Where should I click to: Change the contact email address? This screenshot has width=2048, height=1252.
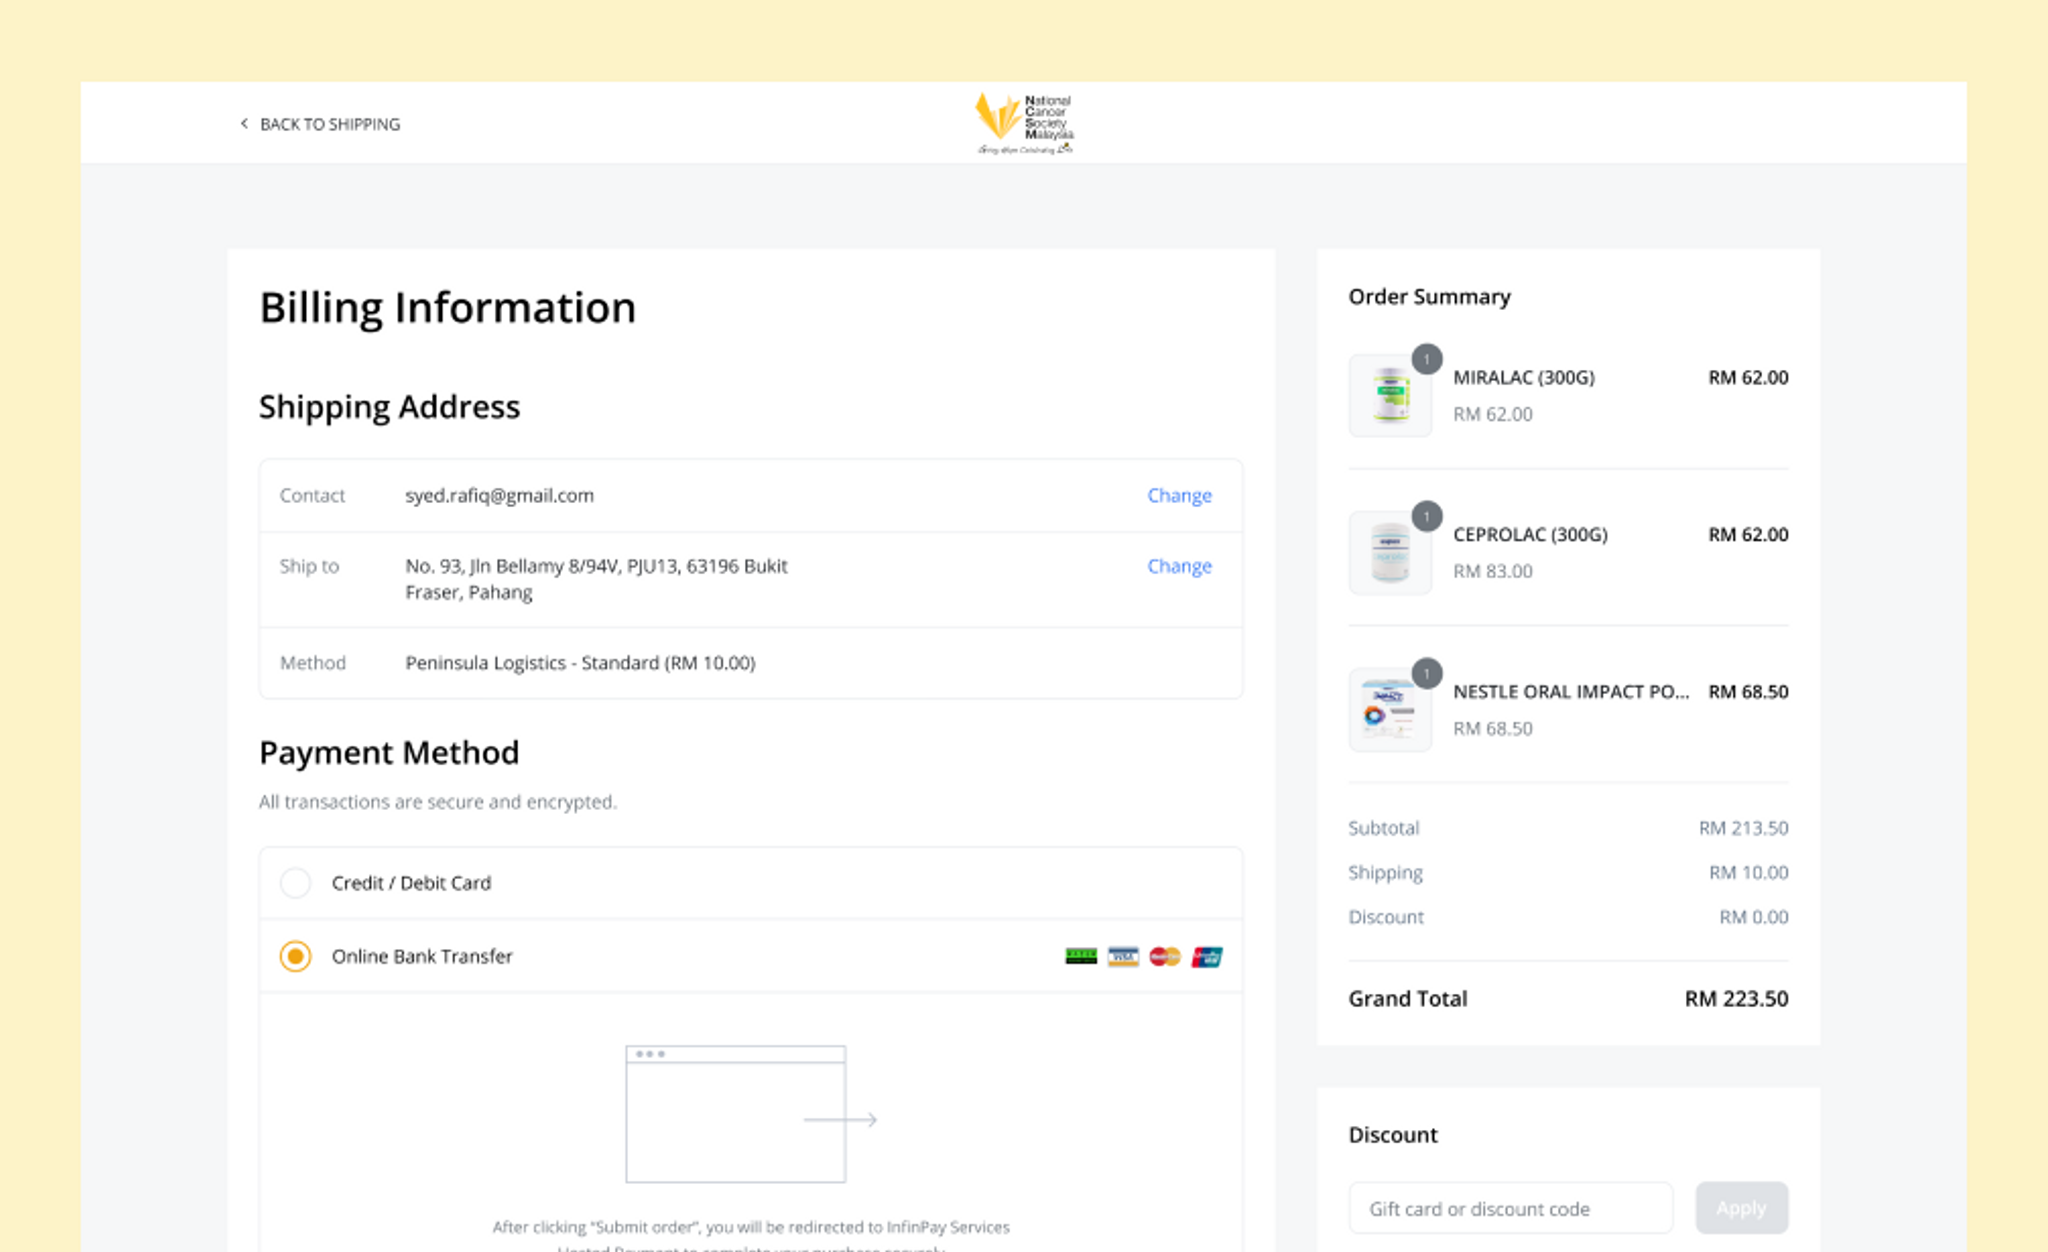1179,495
